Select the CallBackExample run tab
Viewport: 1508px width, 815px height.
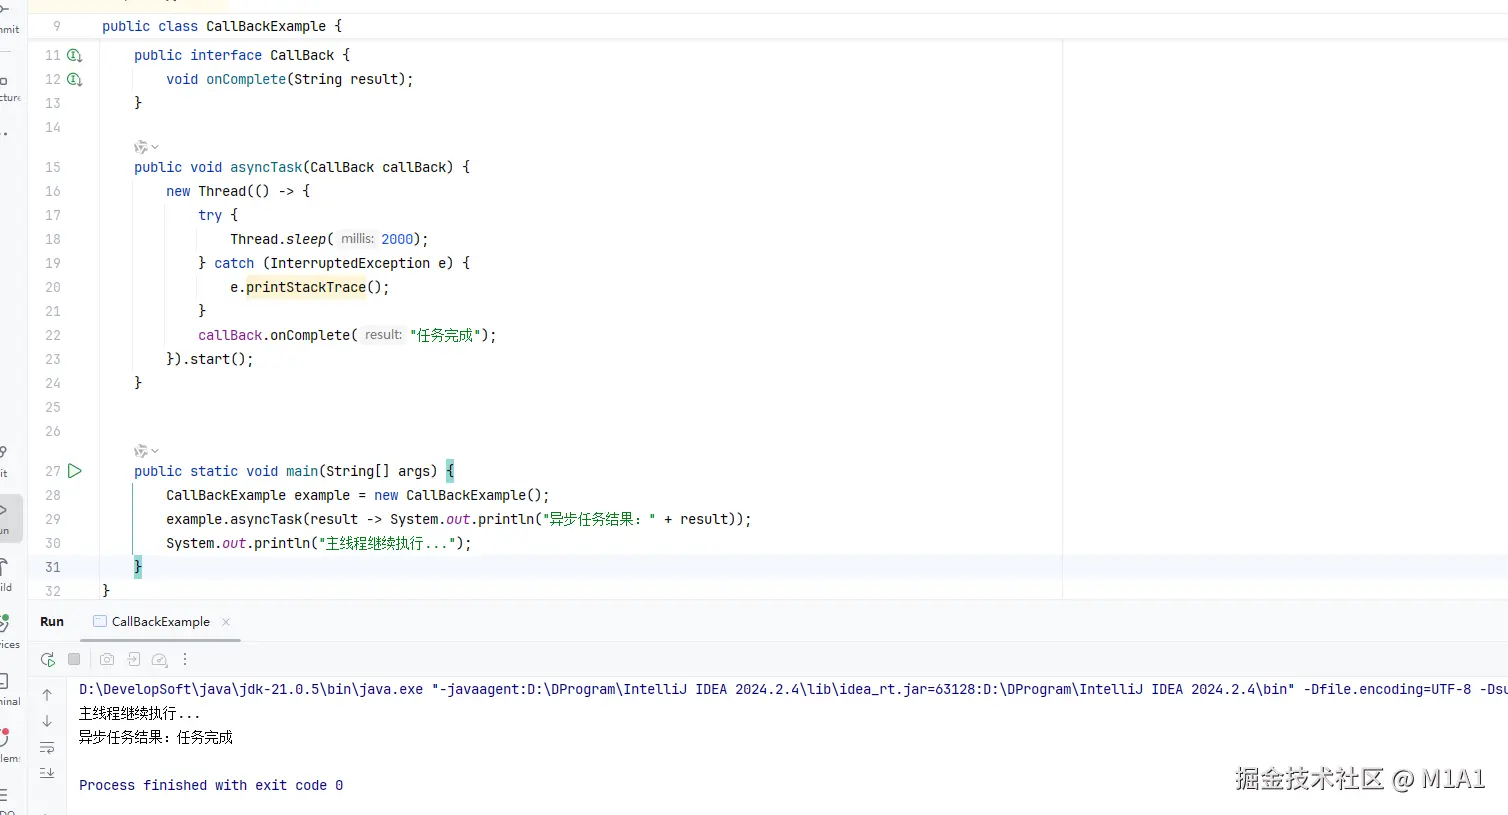click(160, 622)
